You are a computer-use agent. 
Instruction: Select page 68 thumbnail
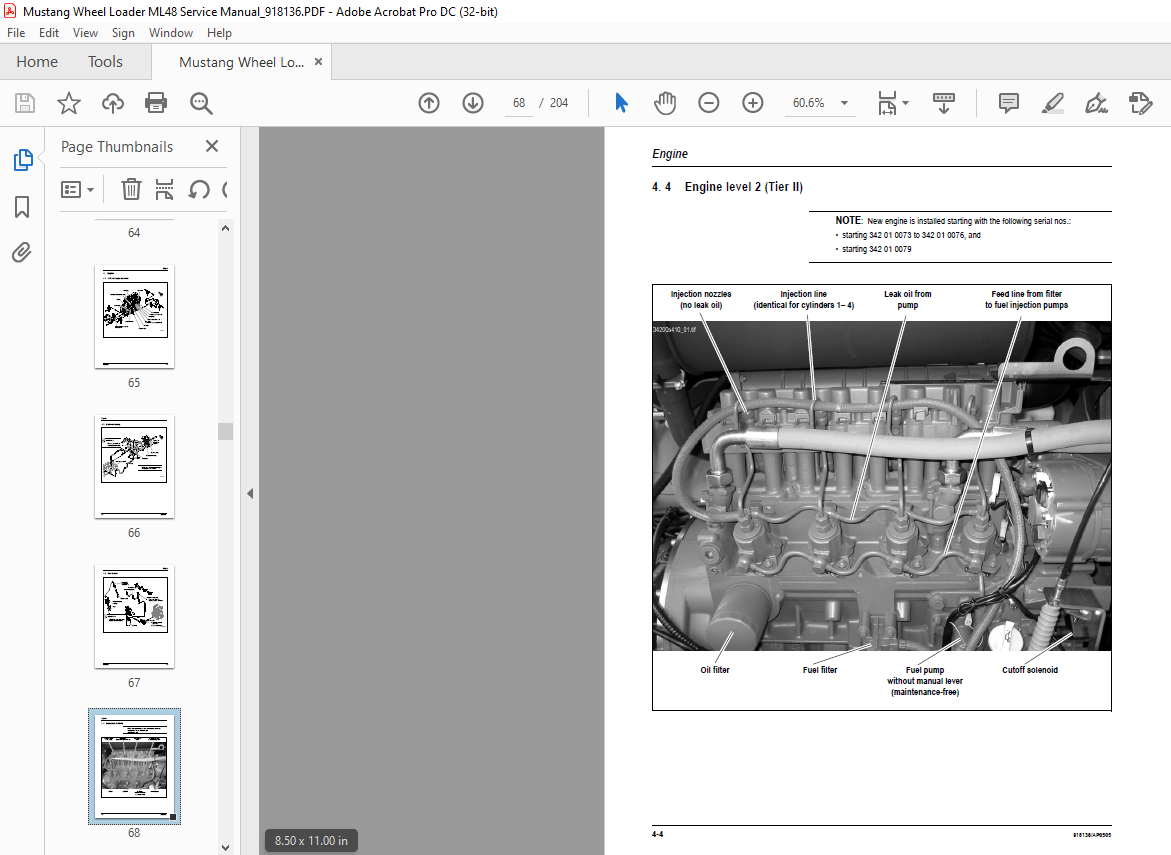tap(134, 767)
